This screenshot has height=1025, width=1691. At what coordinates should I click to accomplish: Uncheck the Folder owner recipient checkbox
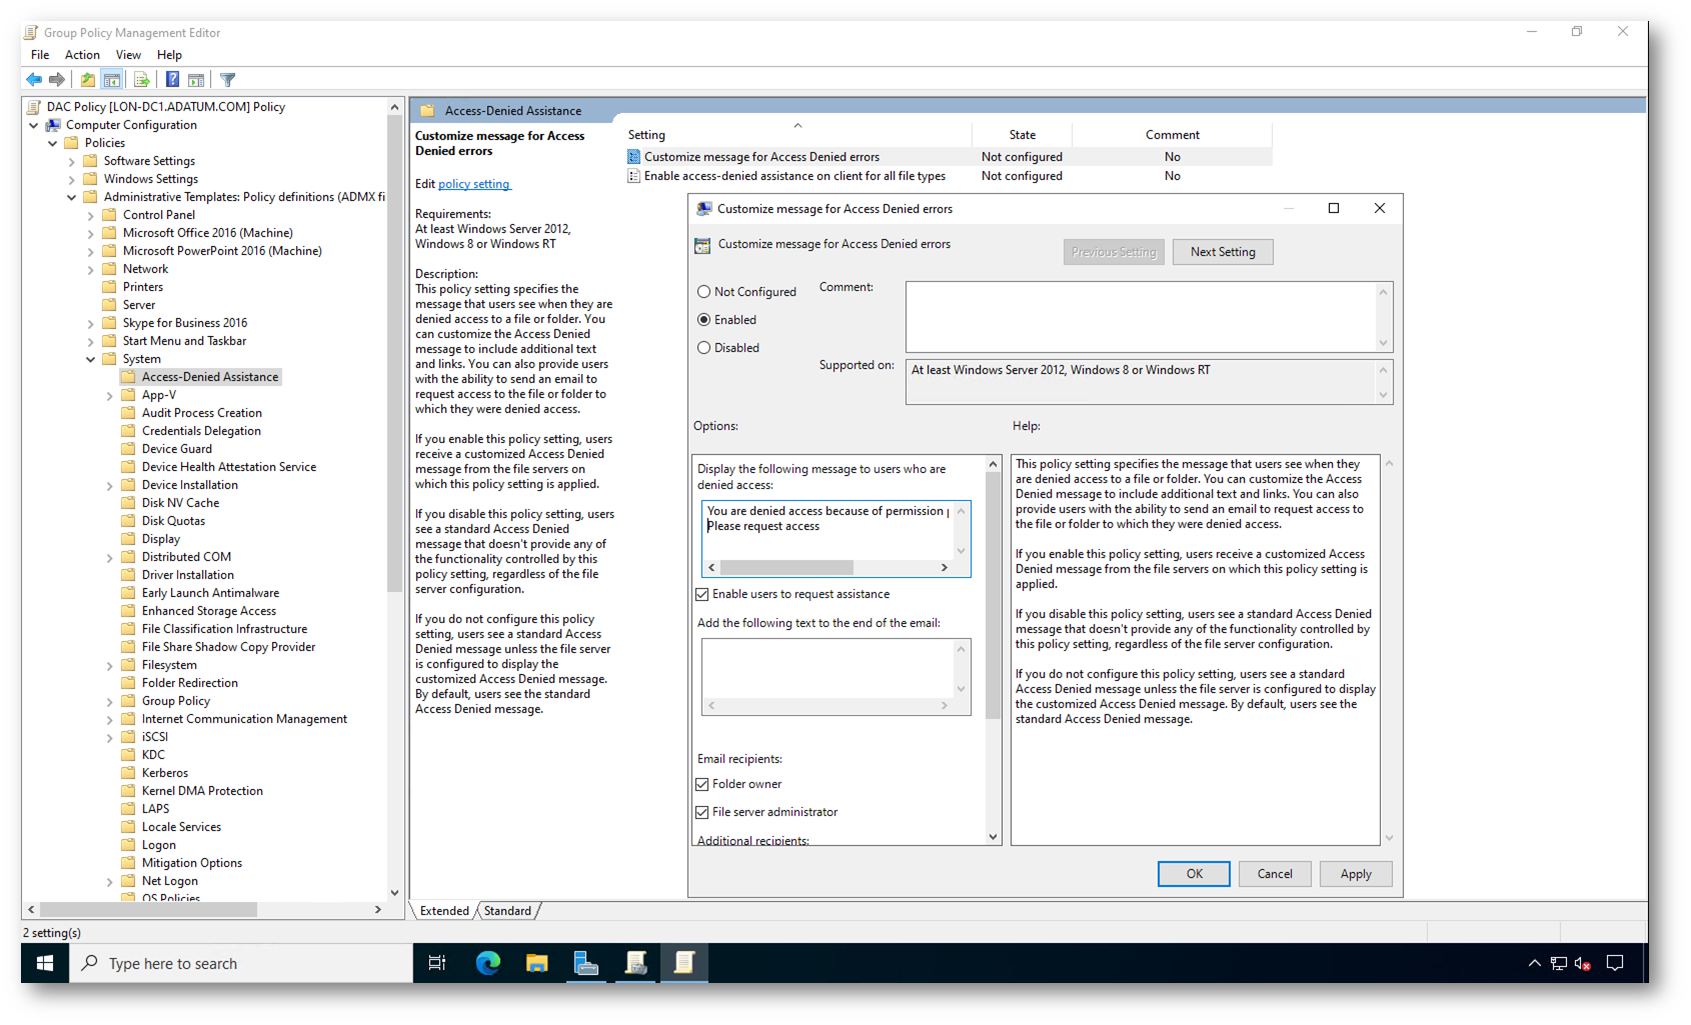coord(702,784)
